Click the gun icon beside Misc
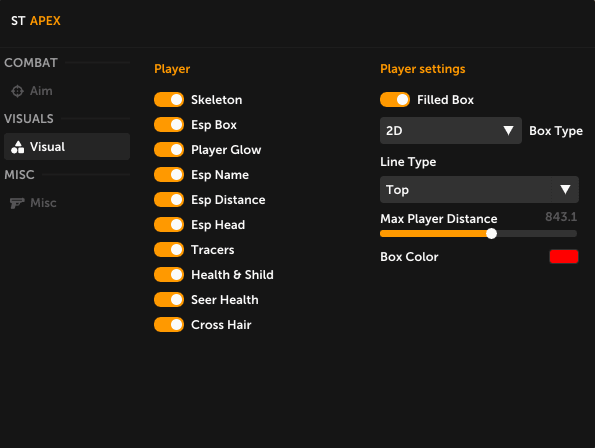This screenshot has width=595, height=448. click(17, 203)
